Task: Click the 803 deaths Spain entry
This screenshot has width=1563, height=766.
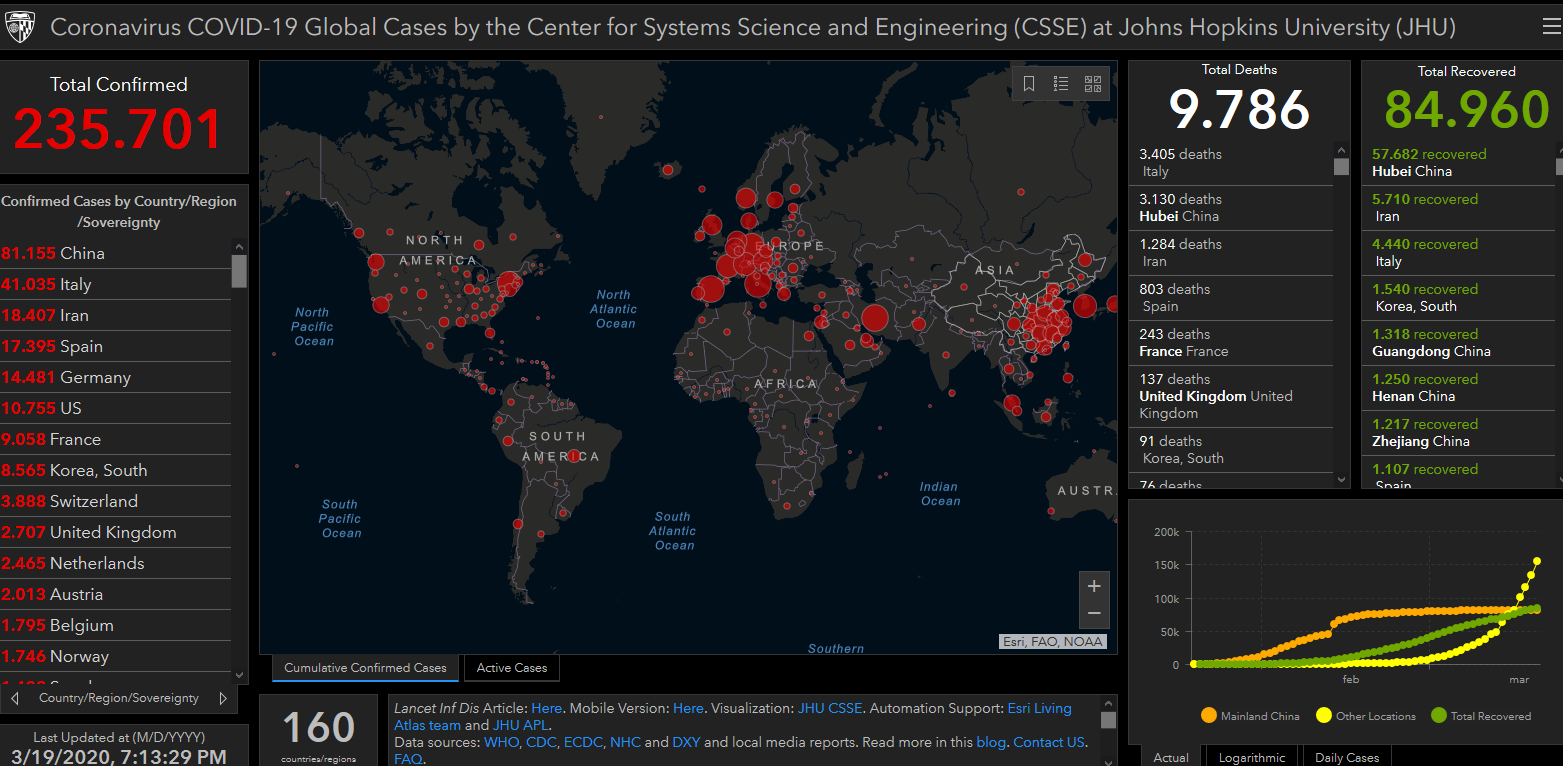Action: click(1231, 298)
